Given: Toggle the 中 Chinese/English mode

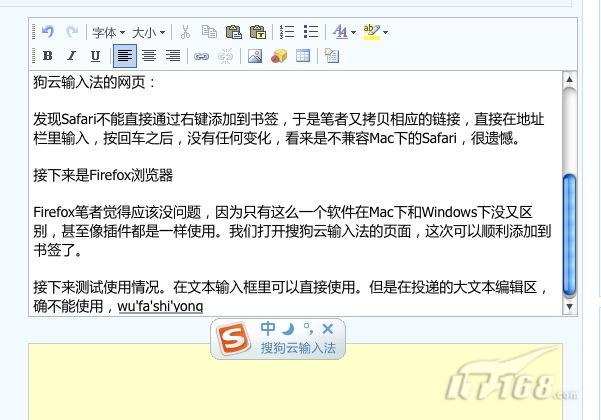Looking at the screenshot, I should [x=268, y=328].
